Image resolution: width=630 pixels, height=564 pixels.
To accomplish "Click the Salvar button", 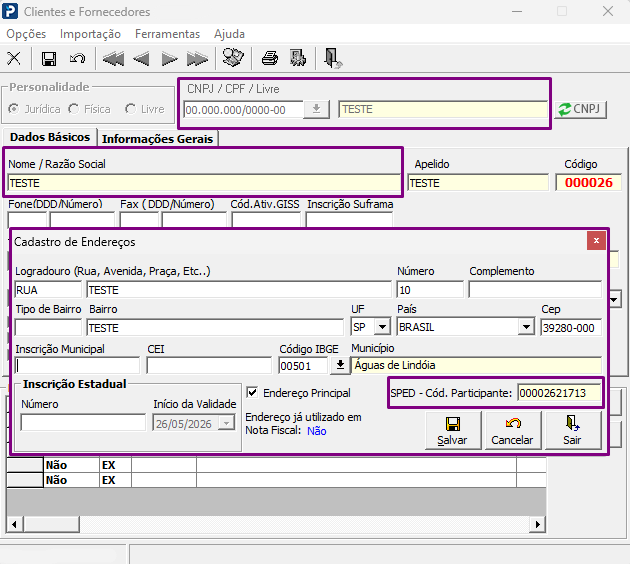I will point(453,430).
